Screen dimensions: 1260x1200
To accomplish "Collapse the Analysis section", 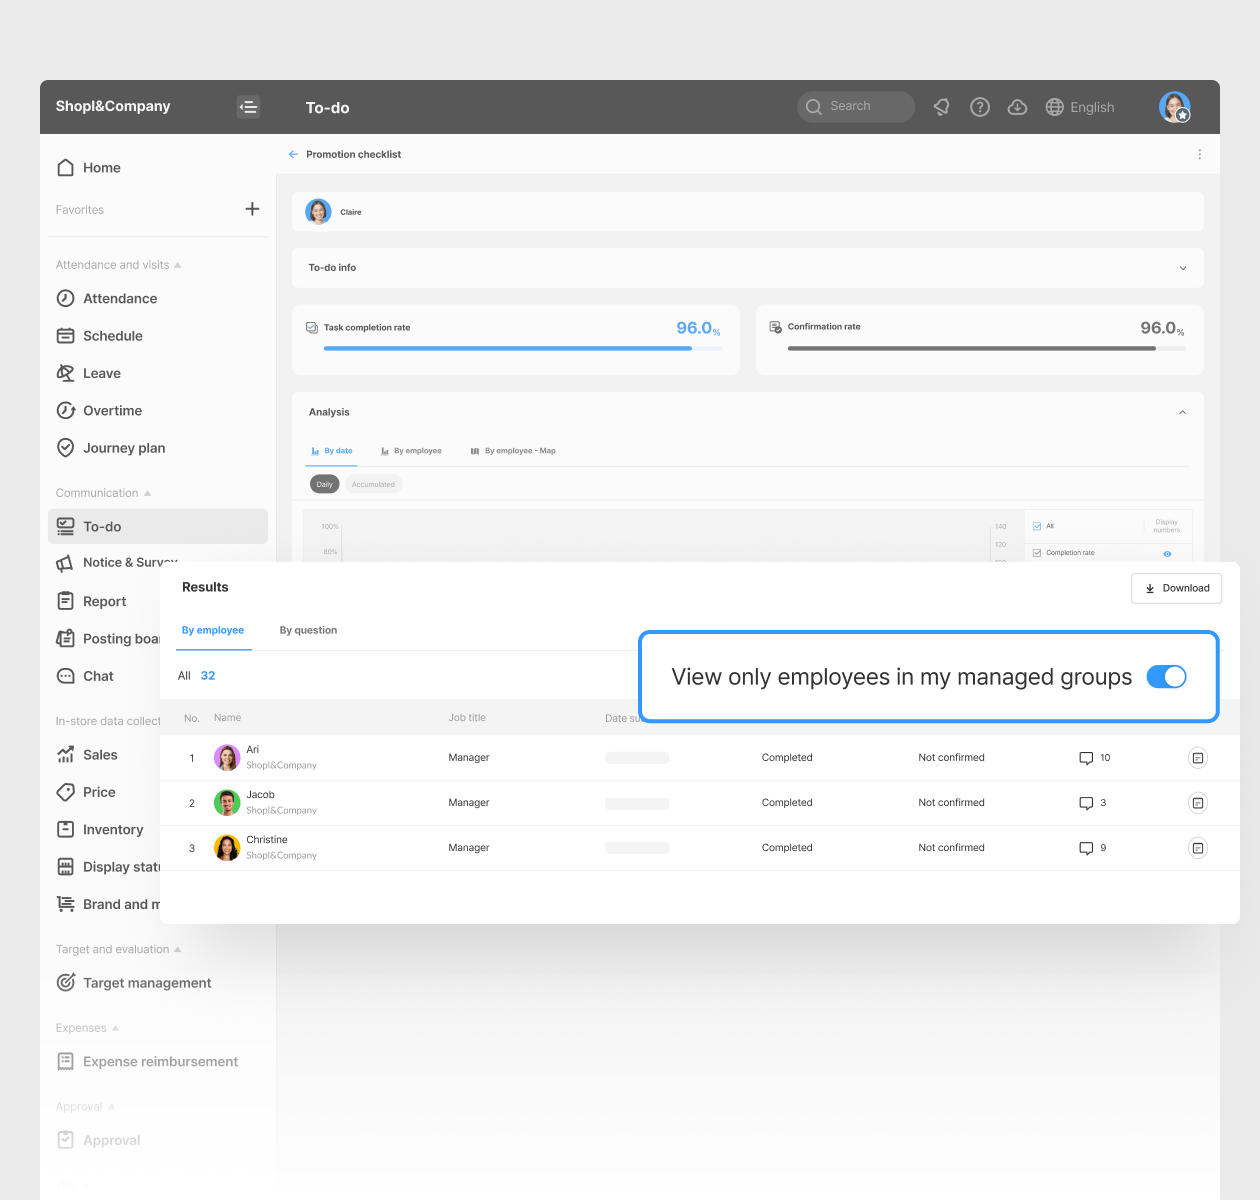I will 1182,412.
